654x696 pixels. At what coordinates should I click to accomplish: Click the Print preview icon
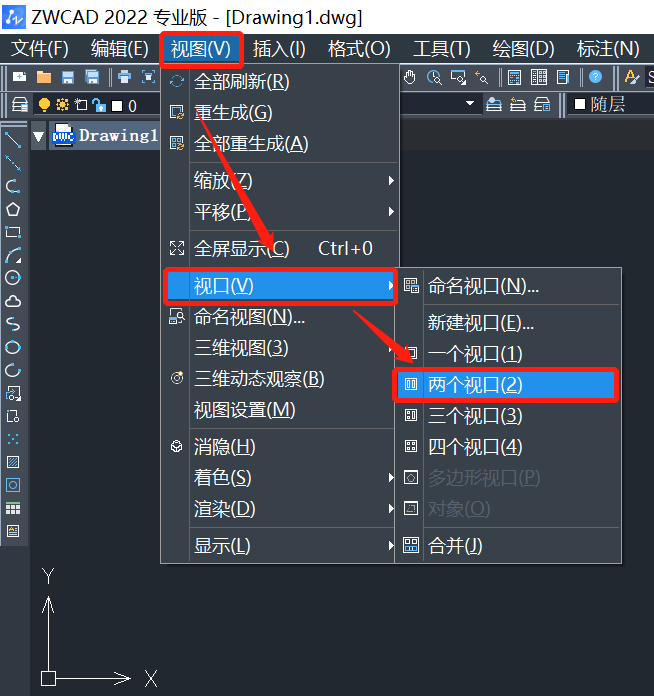coord(149,77)
